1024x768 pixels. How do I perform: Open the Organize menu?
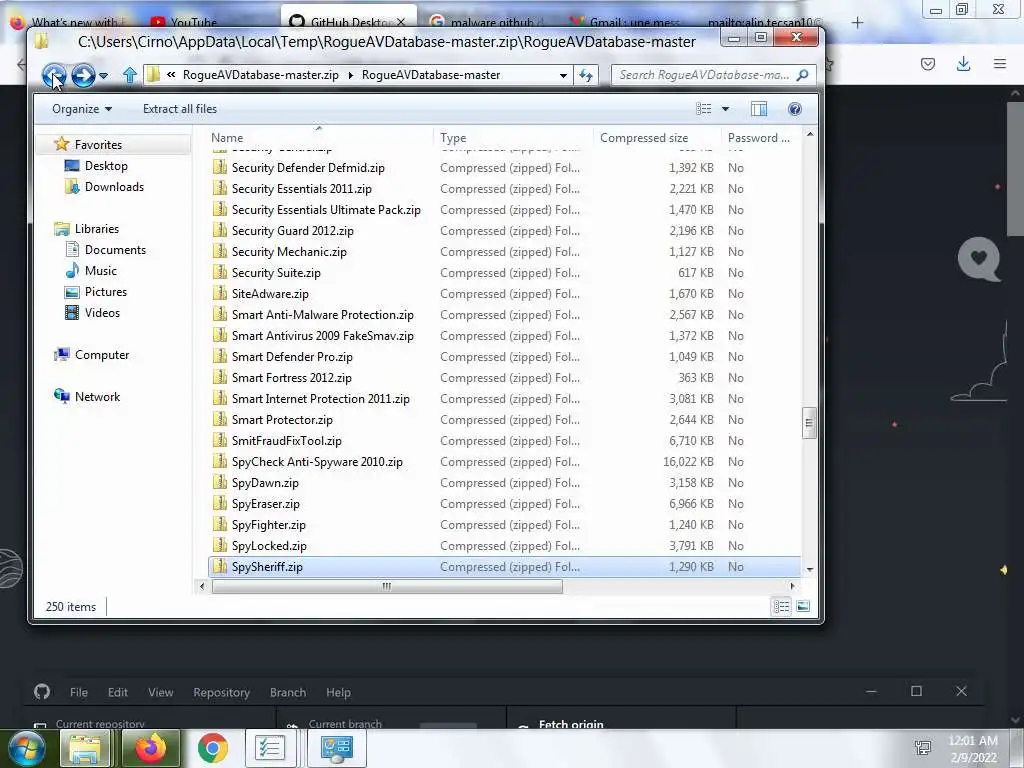coord(82,109)
